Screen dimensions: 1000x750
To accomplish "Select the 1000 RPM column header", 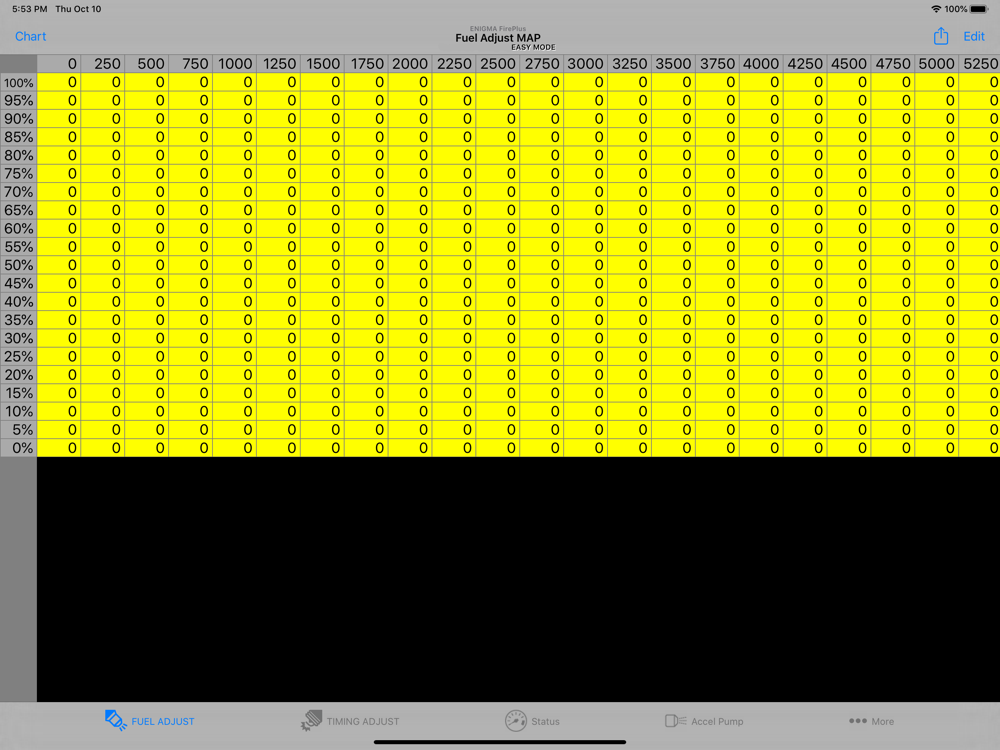I will coord(235,64).
